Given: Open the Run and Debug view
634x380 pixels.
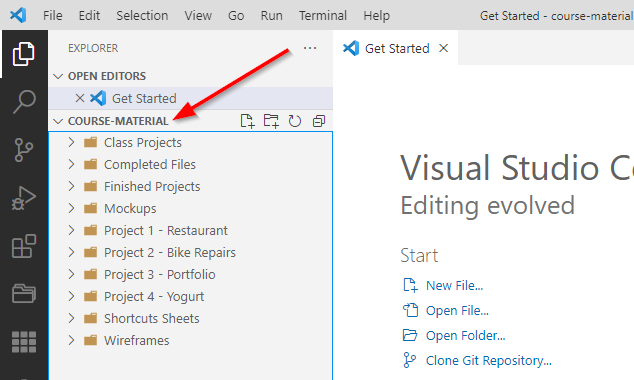Looking at the screenshot, I should click(x=24, y=198).
